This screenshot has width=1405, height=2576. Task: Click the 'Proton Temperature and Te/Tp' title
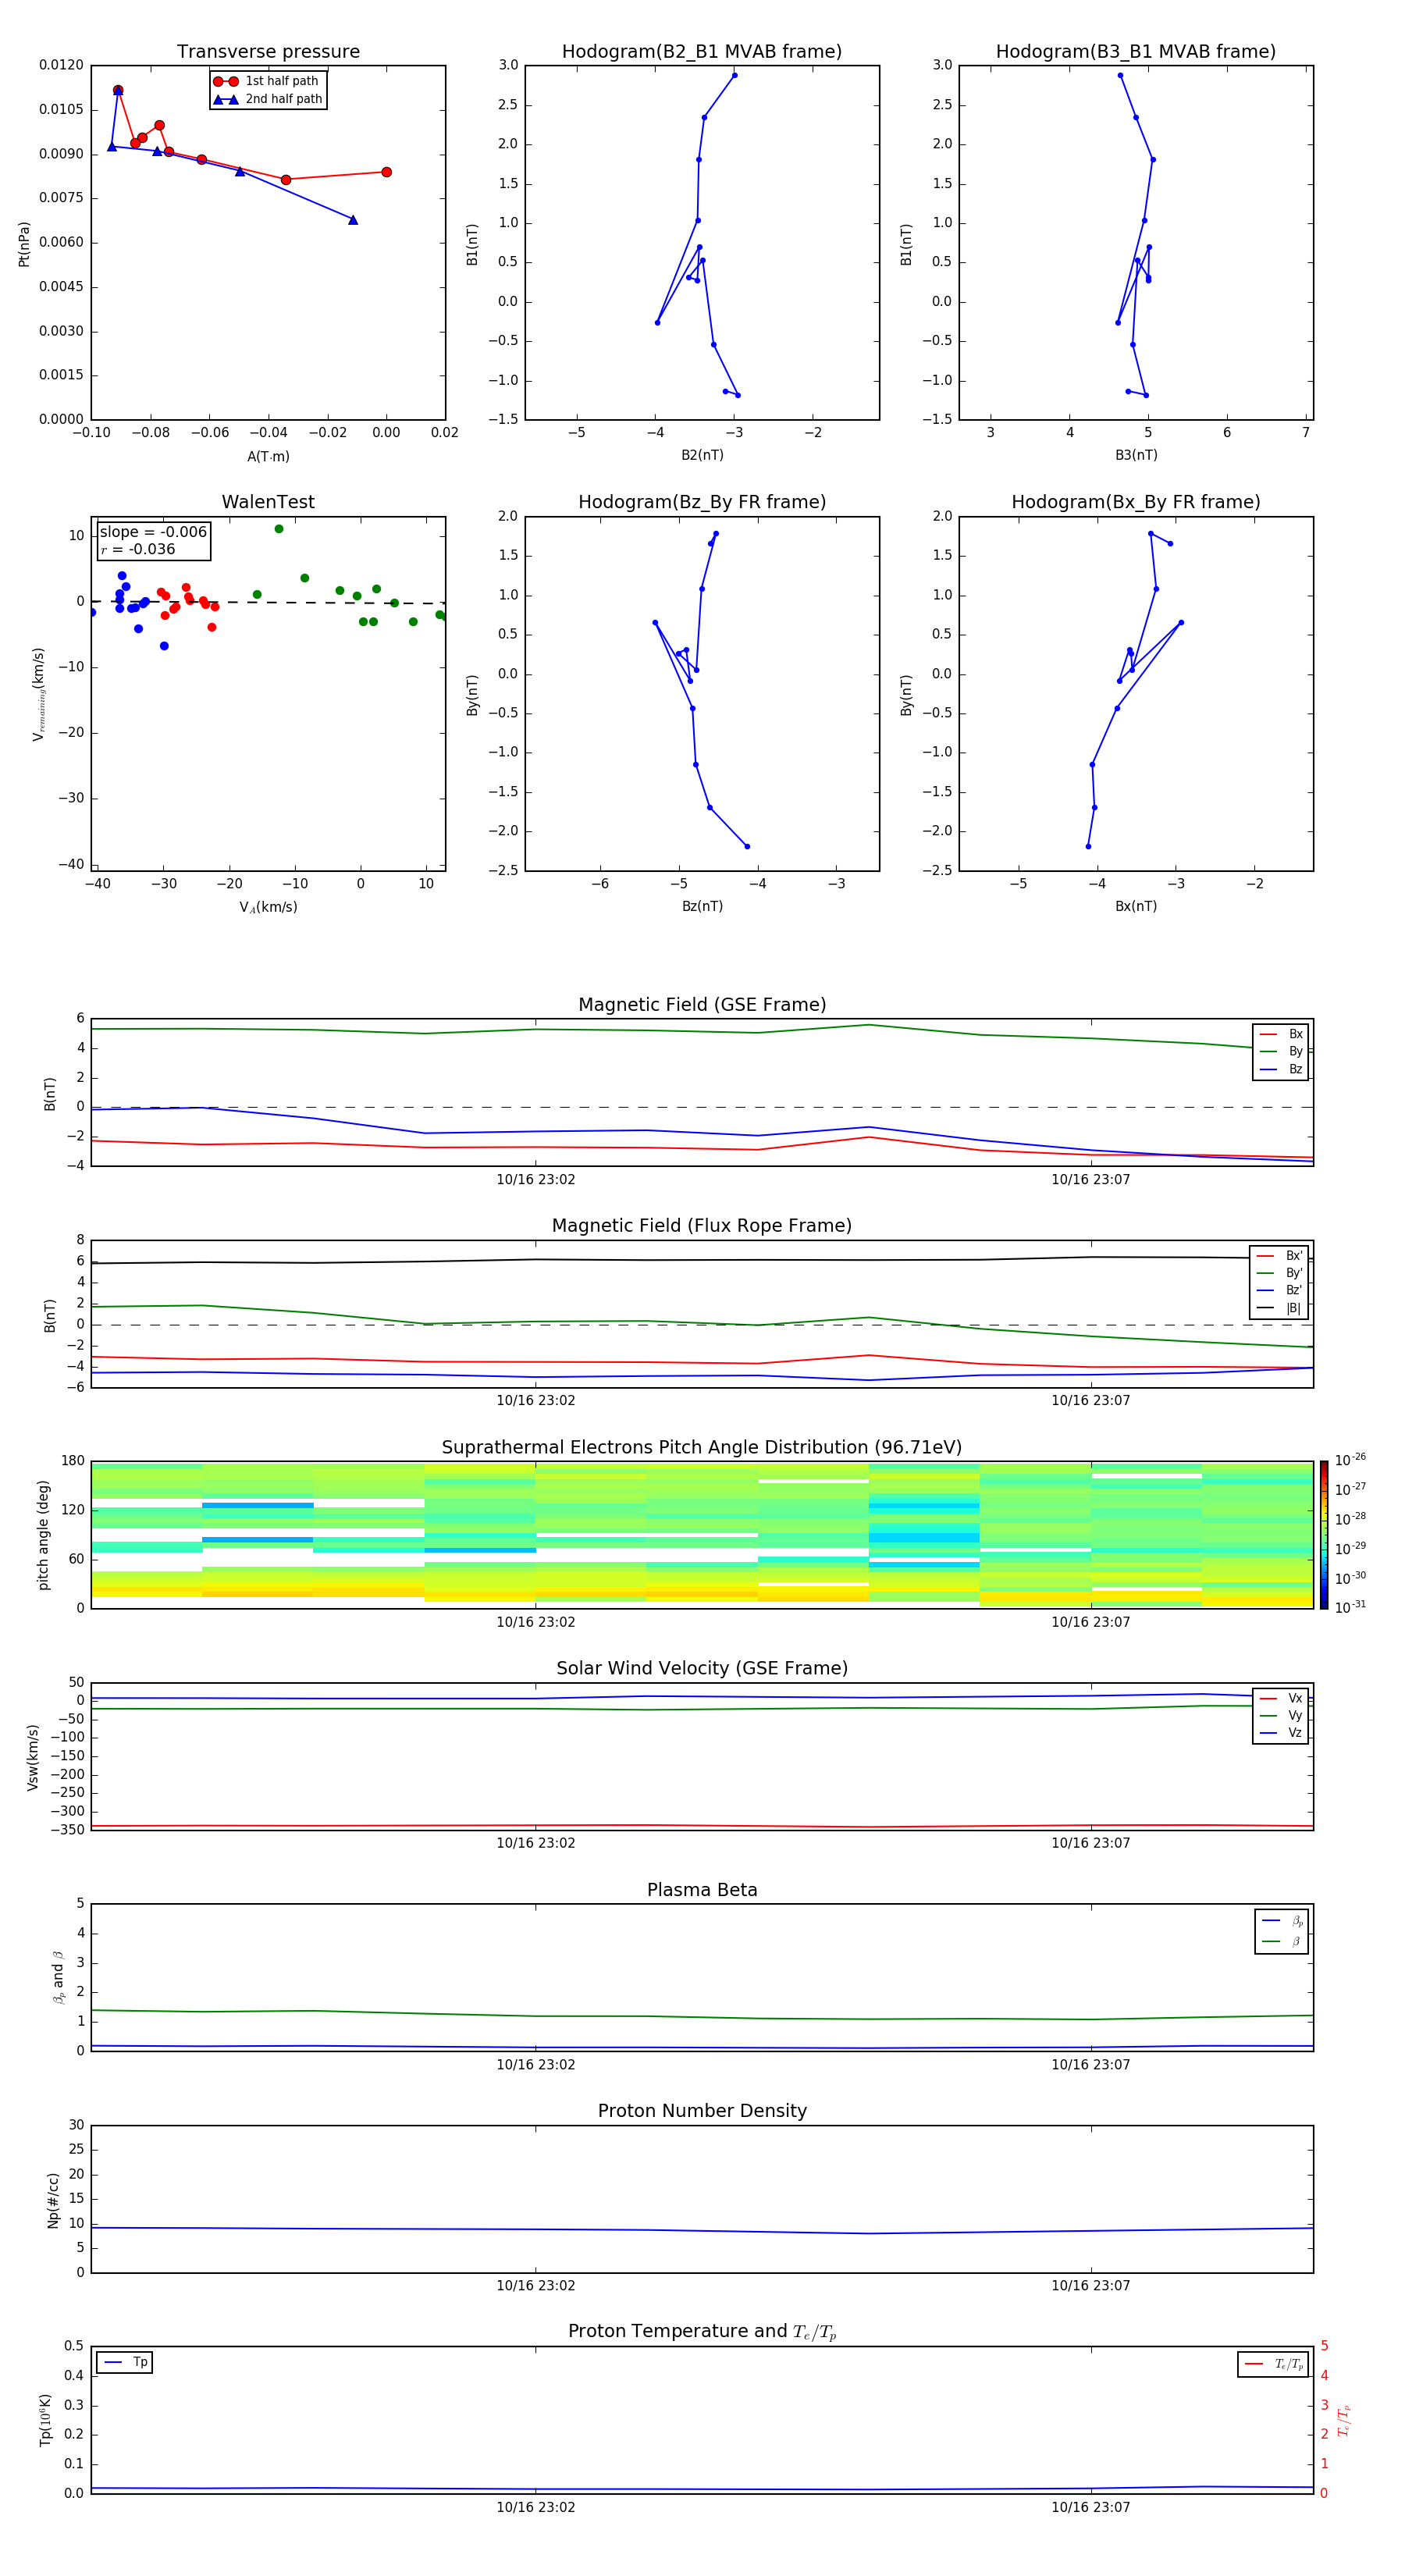coord(702,2332)
